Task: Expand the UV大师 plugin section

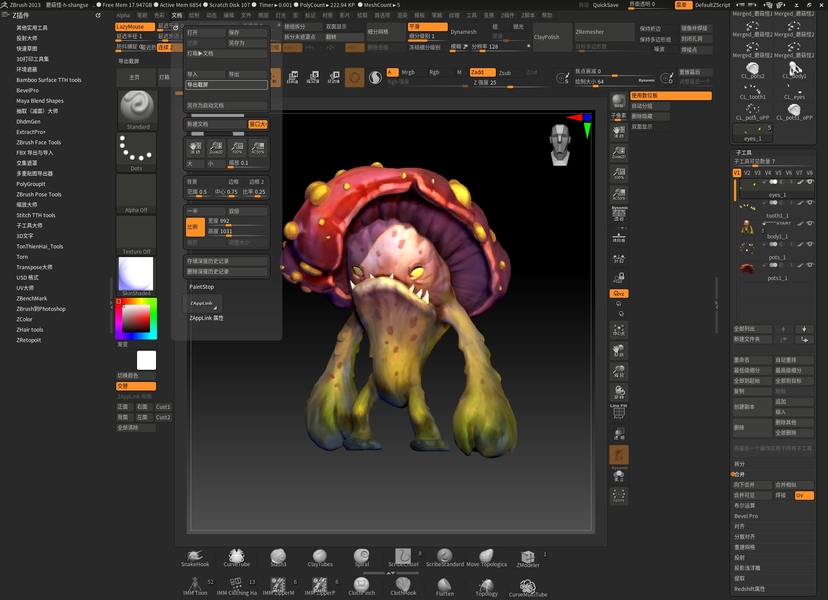Action: [25, 288]
